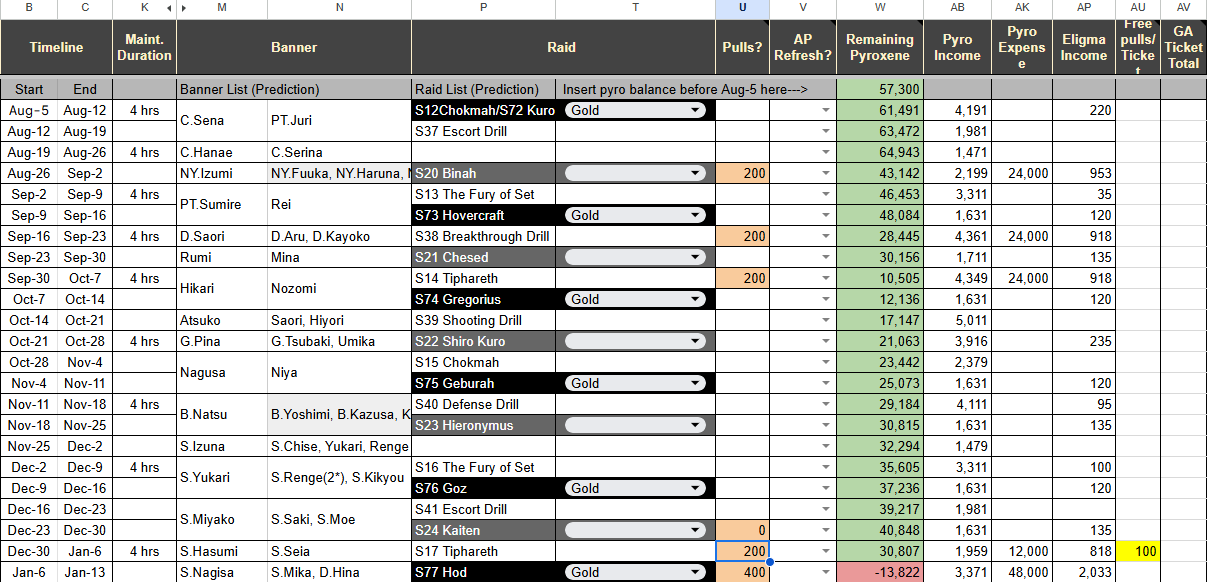1207x582 pixels.
Task: Select highlighted column U header
Action: coord(742,9)
